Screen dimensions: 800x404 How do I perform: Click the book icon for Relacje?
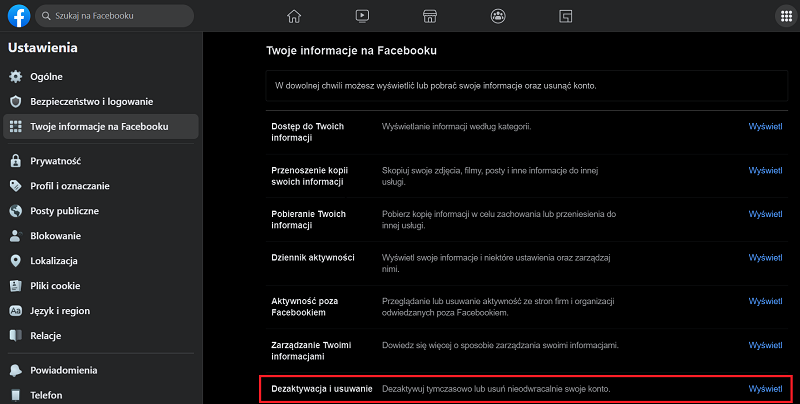[16, 336]
